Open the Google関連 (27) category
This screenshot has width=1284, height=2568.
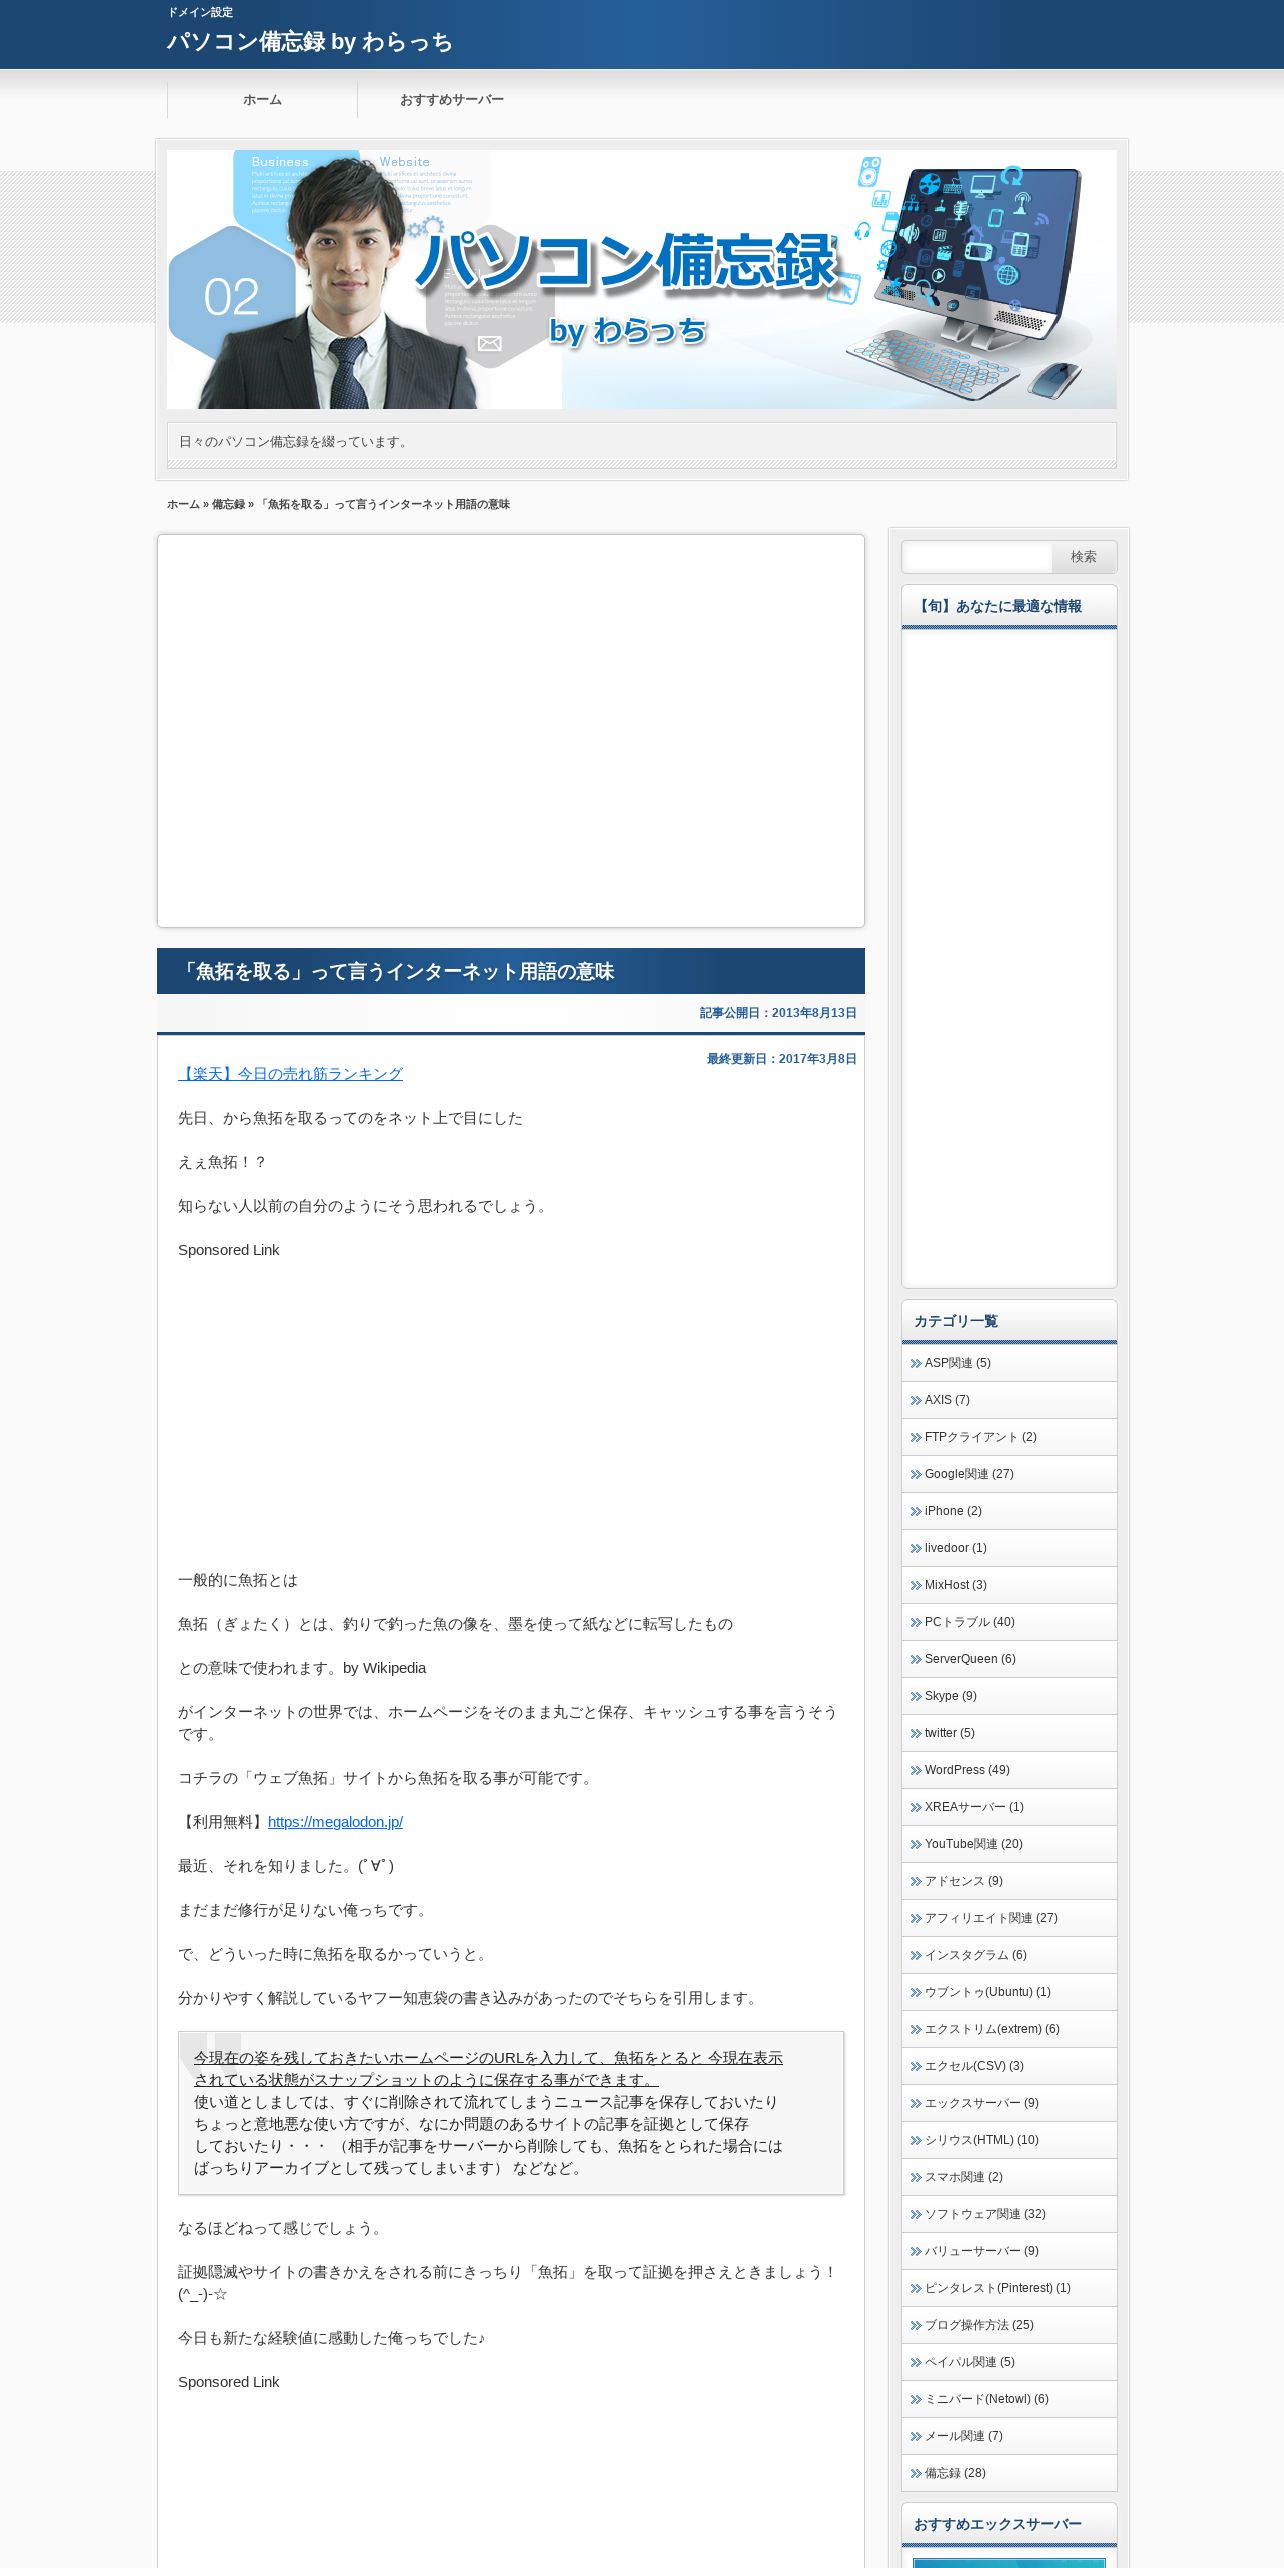coord(1009,1474)
